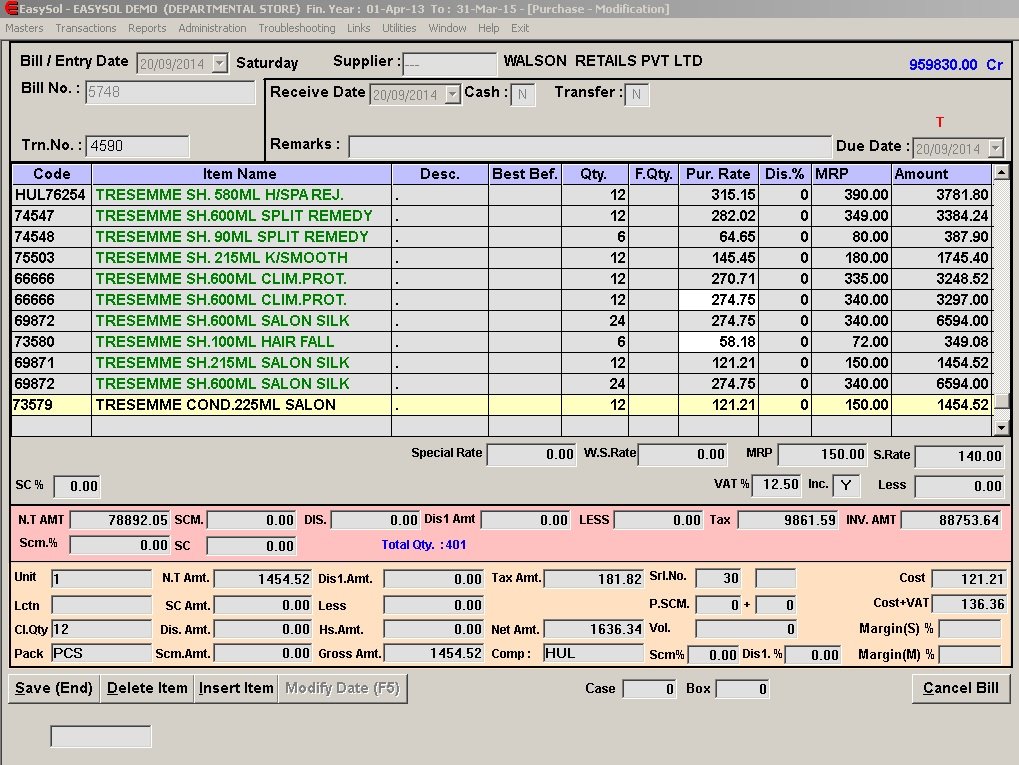This screenshot has width=1019, height=765.
Task: Toggle the VAT Inc. Y field
Action: [846, 485]
